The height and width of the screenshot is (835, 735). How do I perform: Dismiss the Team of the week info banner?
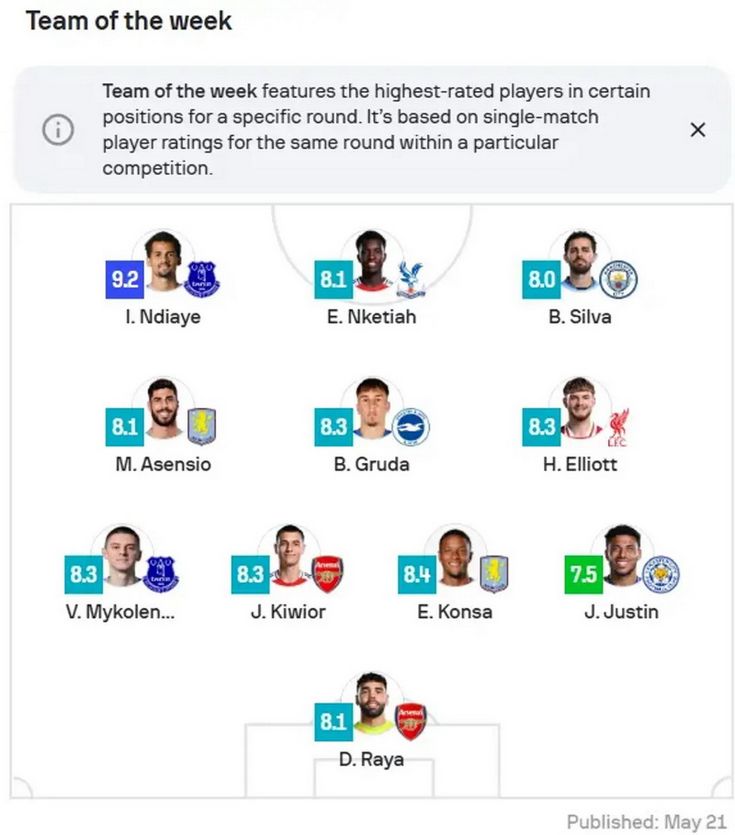(x=697, y=129)
